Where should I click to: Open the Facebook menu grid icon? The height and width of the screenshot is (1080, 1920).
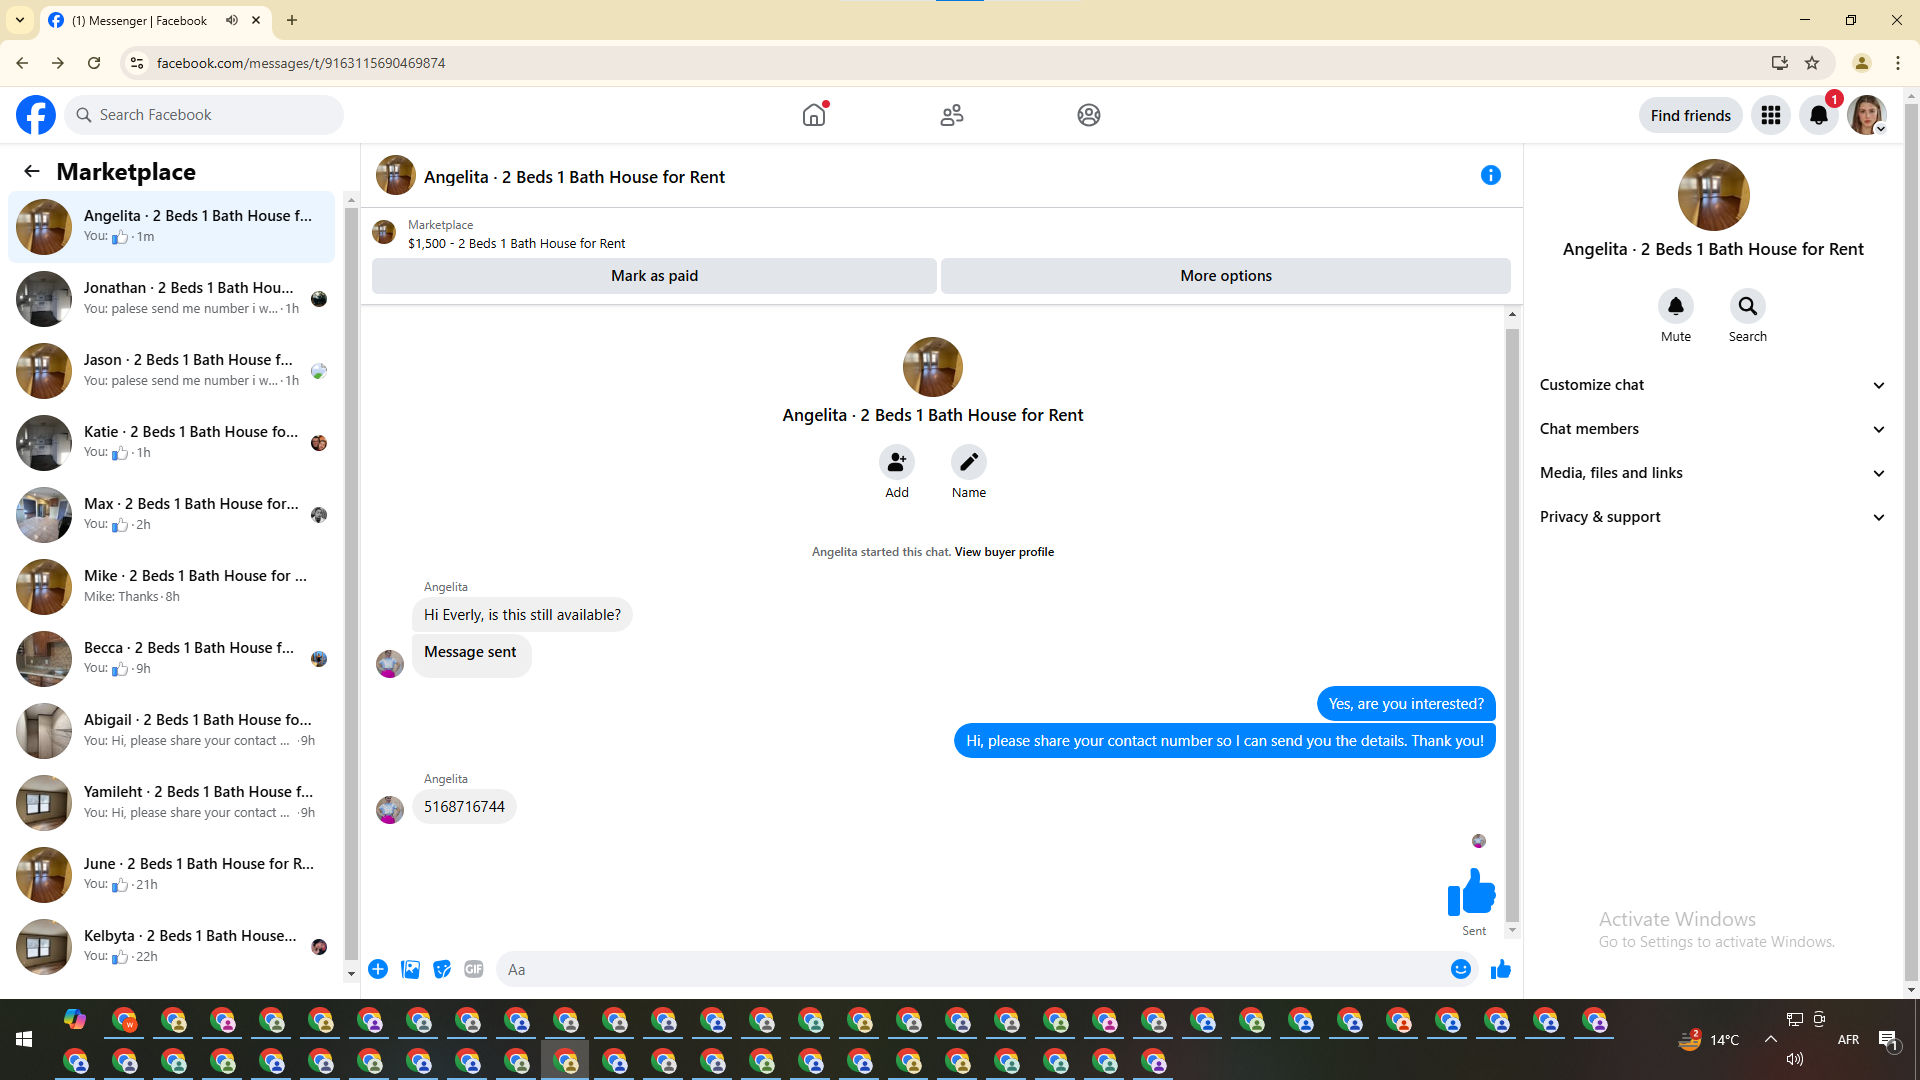click(1771, 115)
